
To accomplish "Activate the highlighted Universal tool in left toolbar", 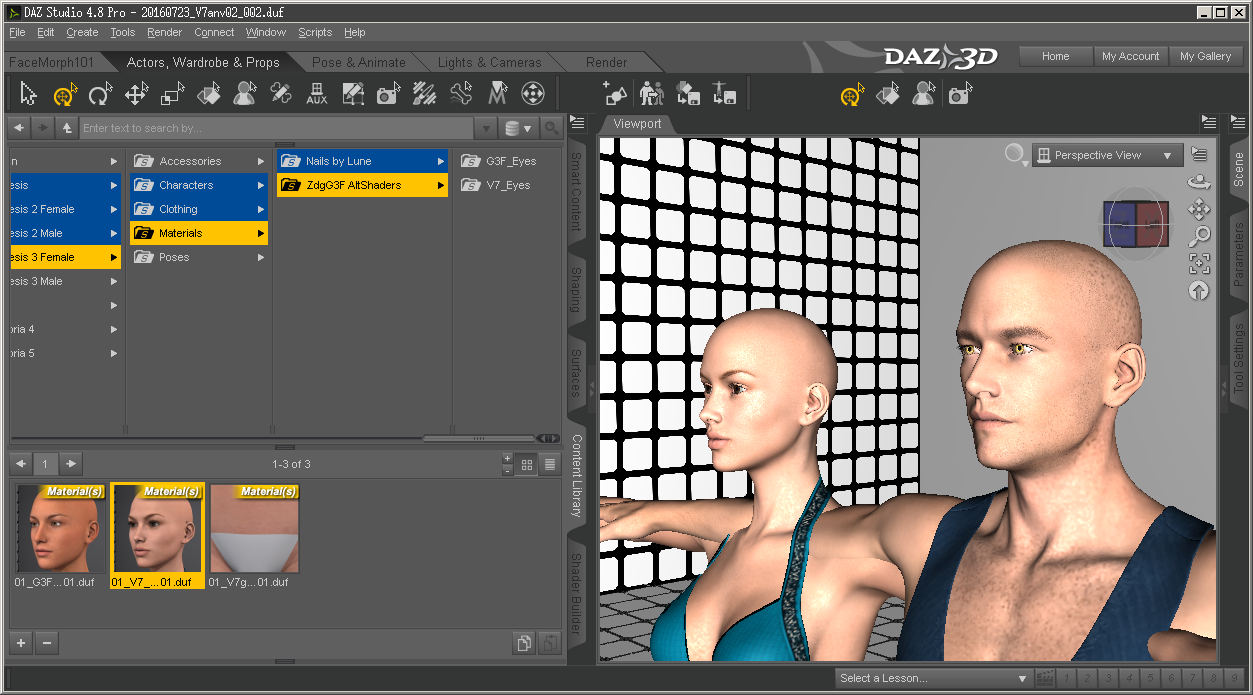I will (64, 95).
